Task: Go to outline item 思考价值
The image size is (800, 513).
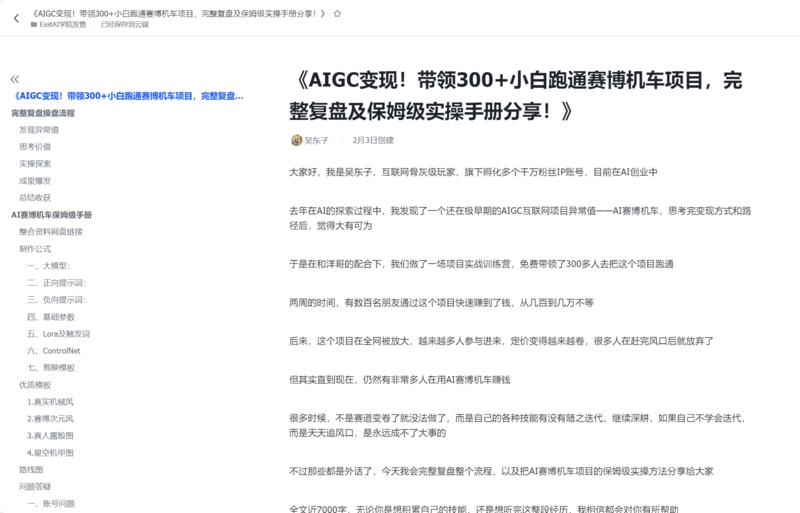Action: [x=35, y=146]
